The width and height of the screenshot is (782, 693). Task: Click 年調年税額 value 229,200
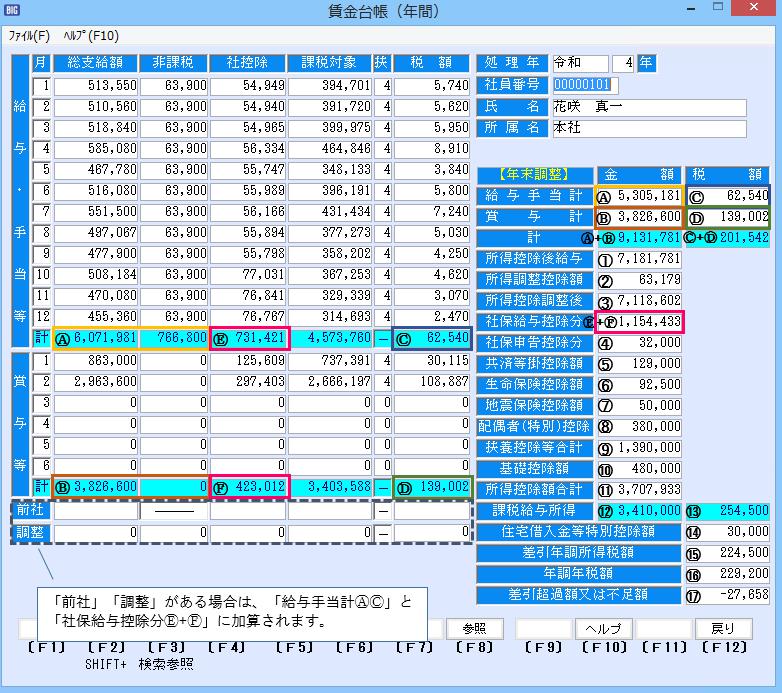click(727, 573)
